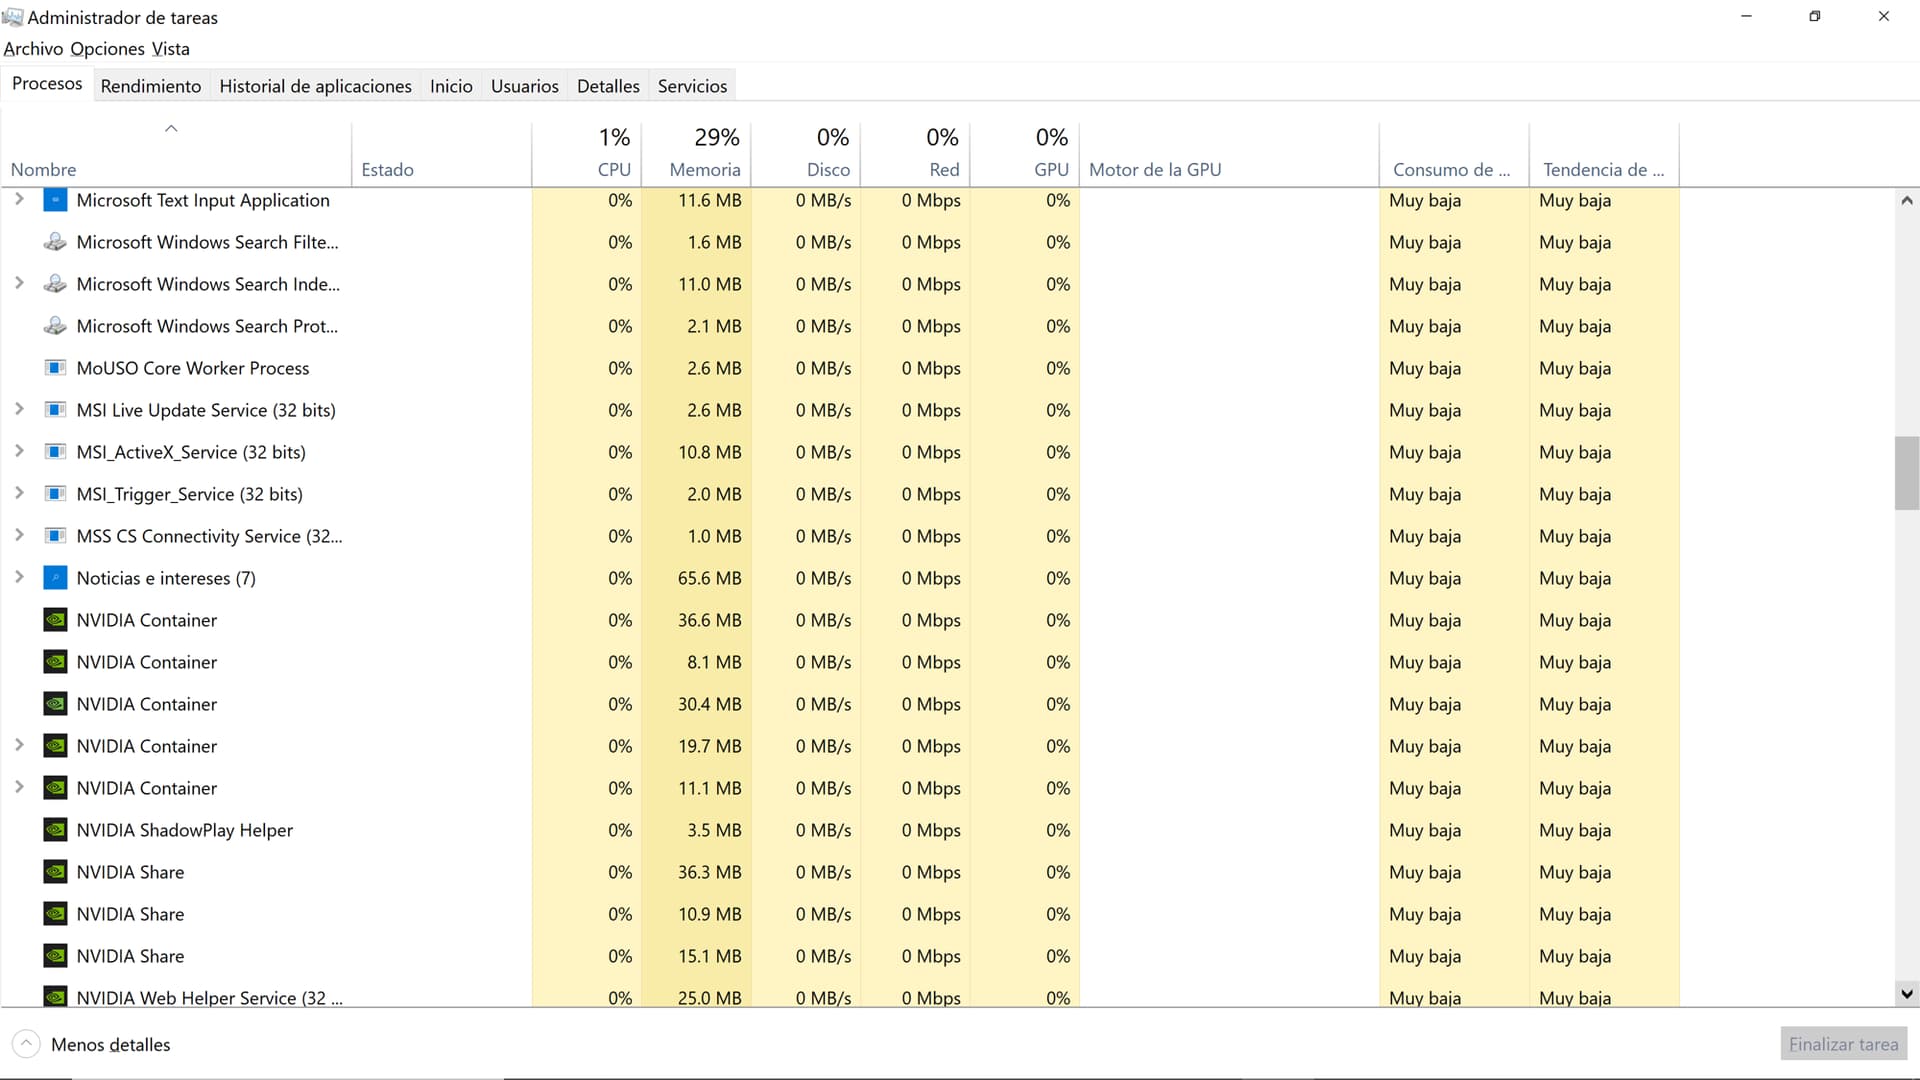Click the Microsoft Windows Search Protocol icon
This screenshot has width=1920, height=1080.
coord(56,326)
